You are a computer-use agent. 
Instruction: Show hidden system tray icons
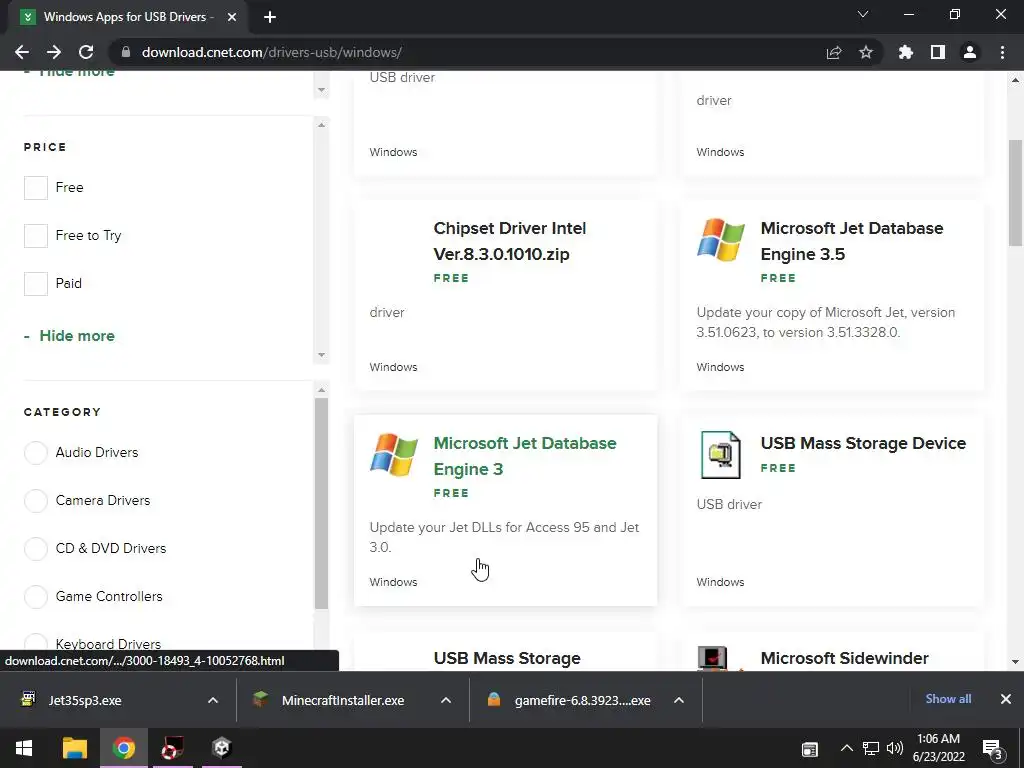click(846, 748)
